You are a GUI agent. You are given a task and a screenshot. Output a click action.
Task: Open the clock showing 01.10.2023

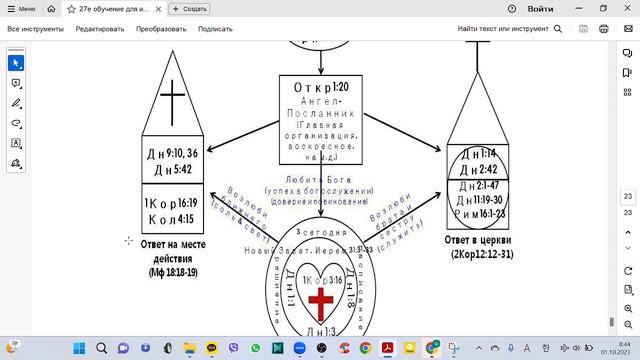pos(615,348)
